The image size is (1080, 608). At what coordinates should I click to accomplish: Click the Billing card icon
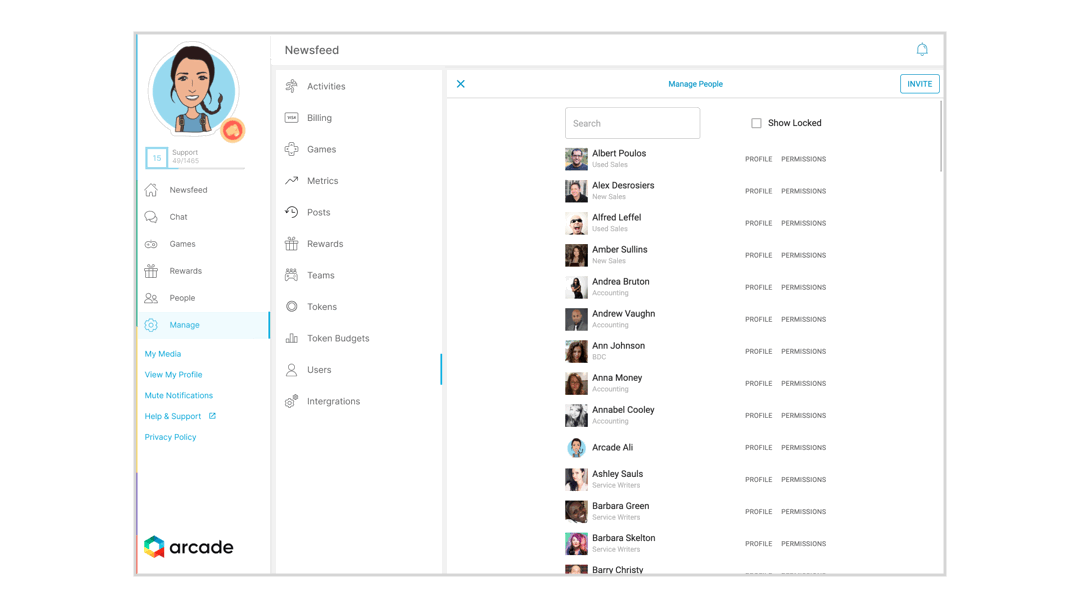click(x=291, y=118)
